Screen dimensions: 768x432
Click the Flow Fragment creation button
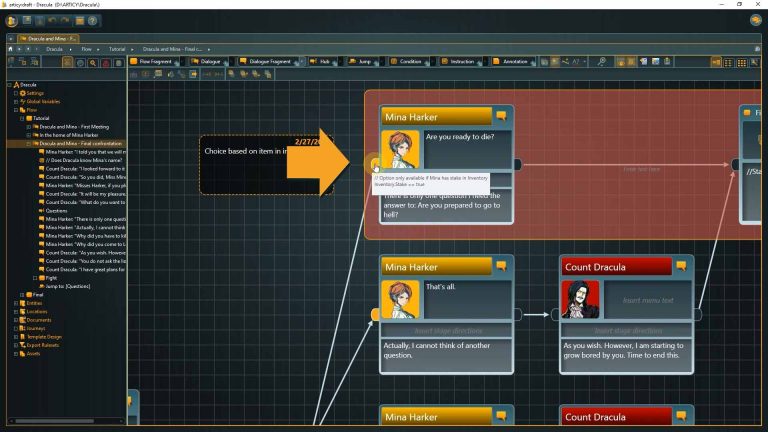coord(151,62)
